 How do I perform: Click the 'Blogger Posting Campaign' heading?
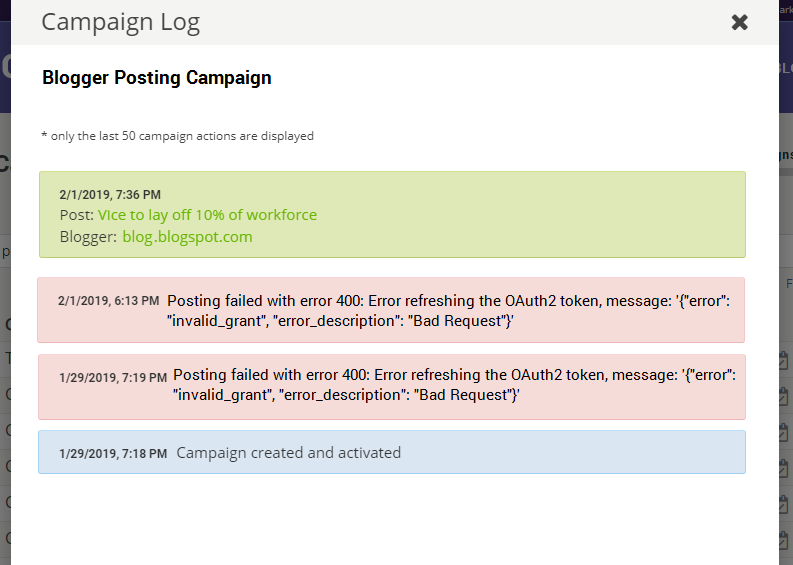click(x=157, y=78)
